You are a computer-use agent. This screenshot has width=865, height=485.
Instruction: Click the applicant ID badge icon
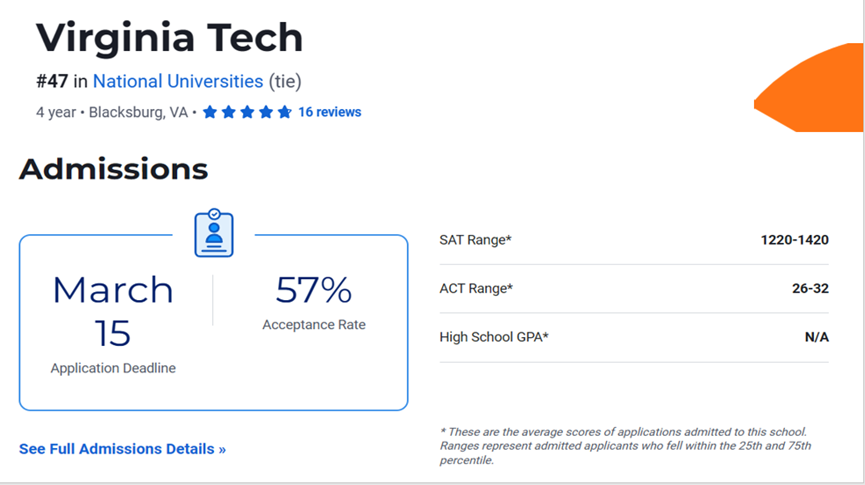point(214,233)
